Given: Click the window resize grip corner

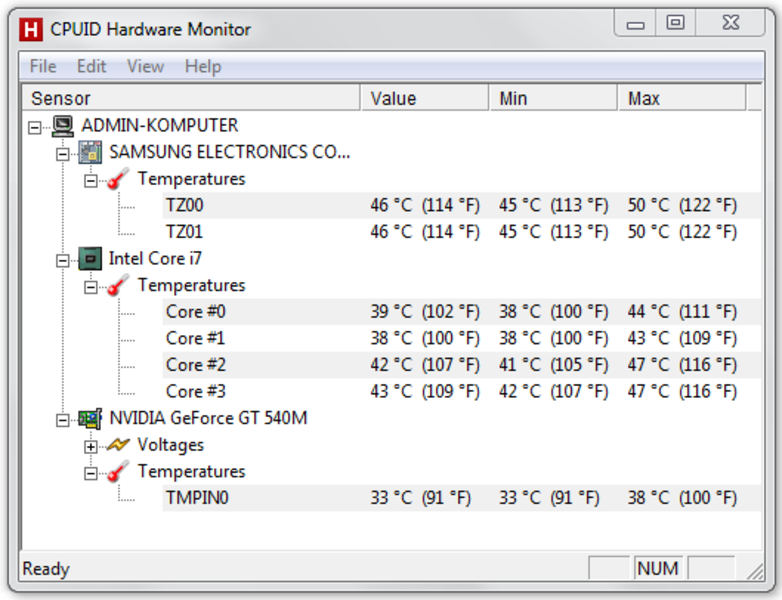Looking at the screenshot, I should point(755,571).
